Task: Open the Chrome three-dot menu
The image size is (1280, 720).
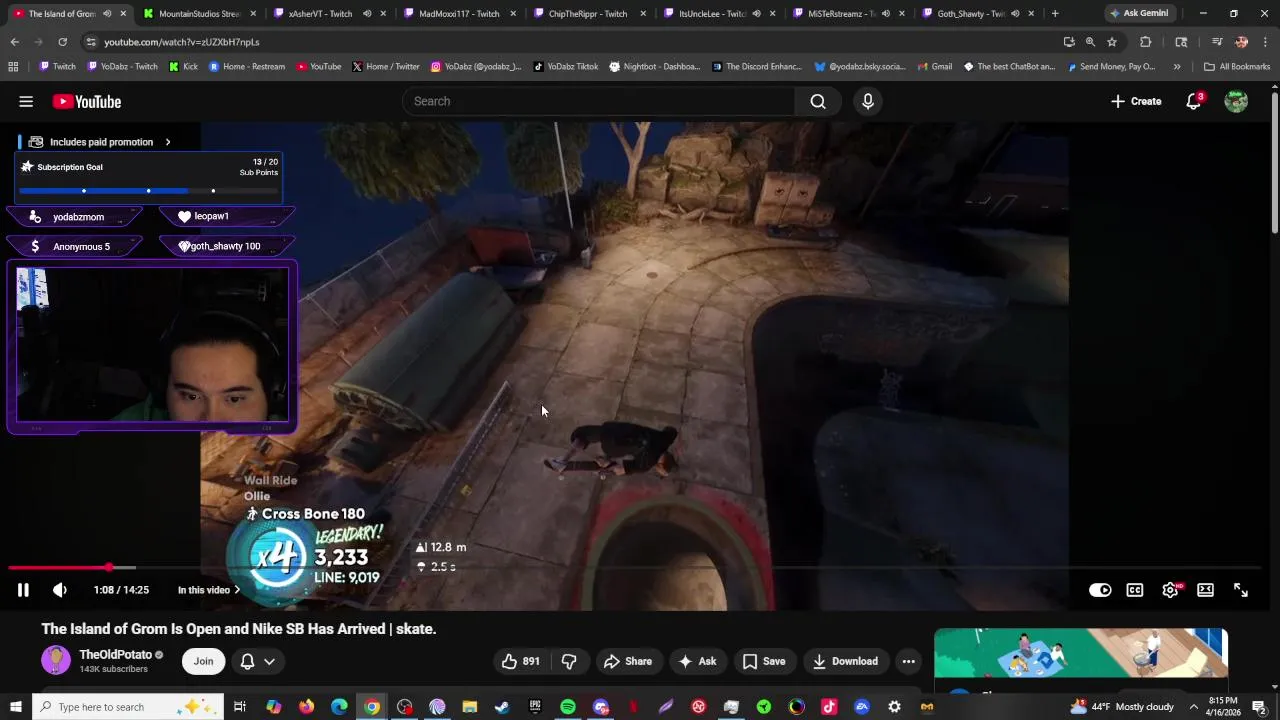Action: click(x=1266, y=42)
